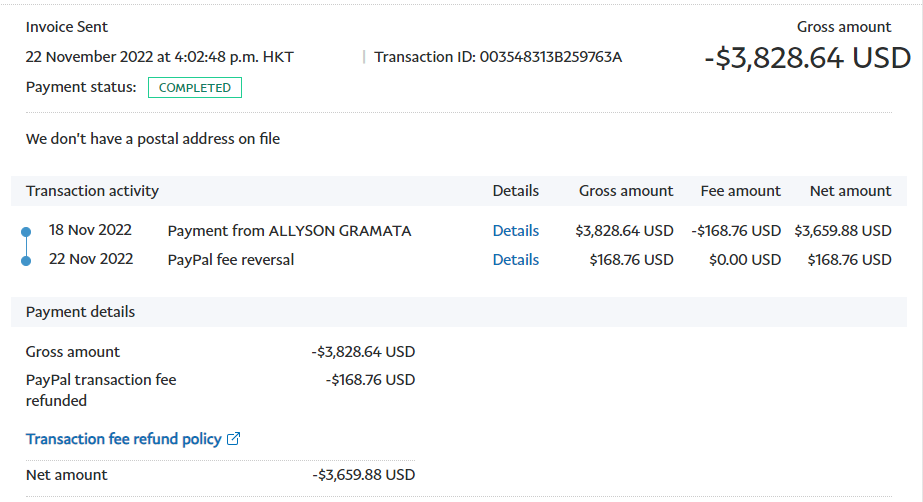Click the COMPLETED payment status badge

pyautogui.click(x=195, y=88)
